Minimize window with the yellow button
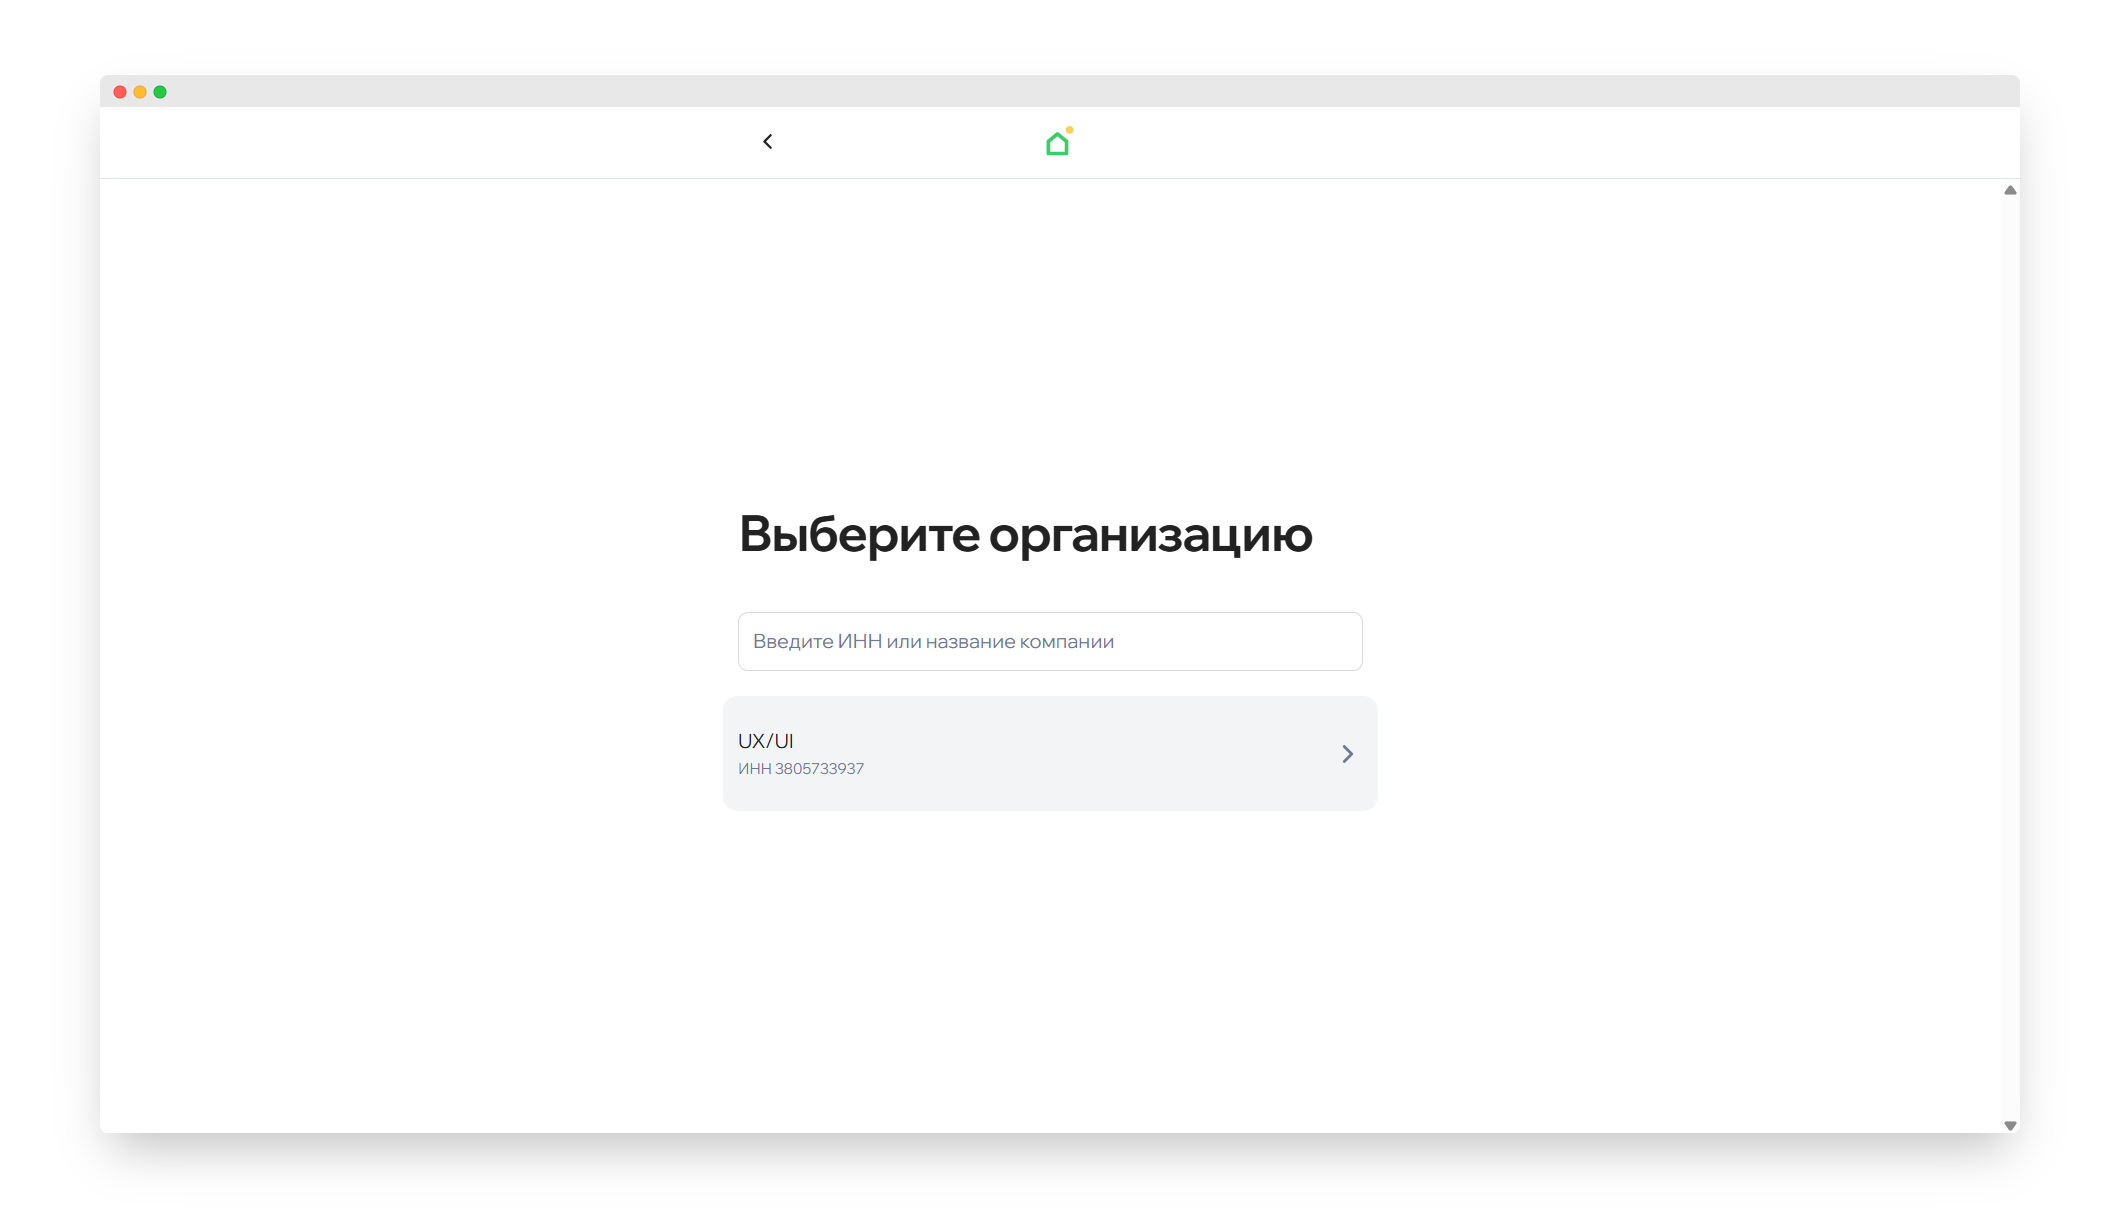Image resolution: width=2120 pixels, height=1208 pixels. coord(140,92)
